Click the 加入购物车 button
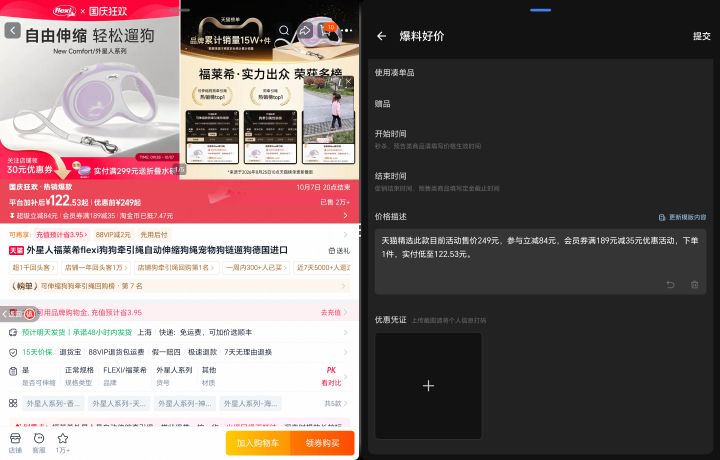The width and height of the screenshot is (720, 460). point(258,443)
